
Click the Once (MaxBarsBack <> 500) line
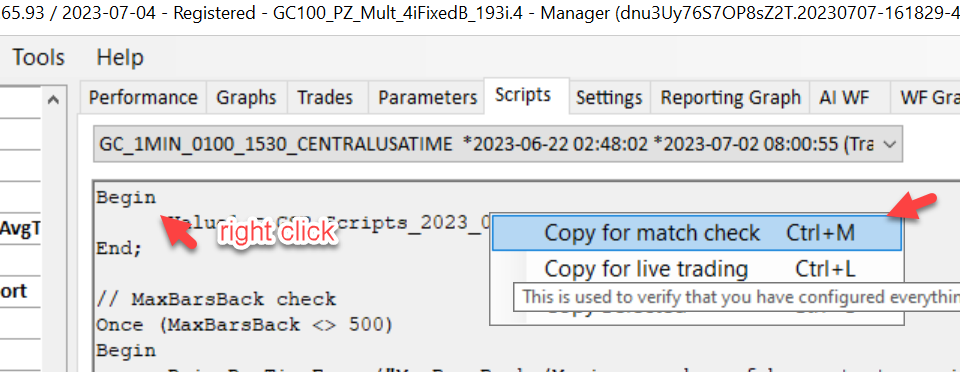244,324
